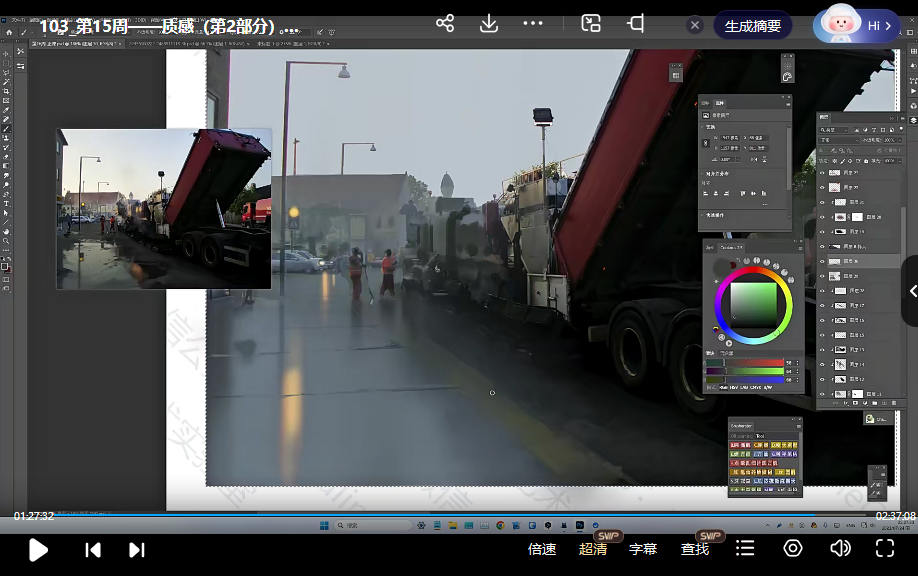
Task: Toggle subtitles with the 字幕 option
Action: click(x=643, y=549)
